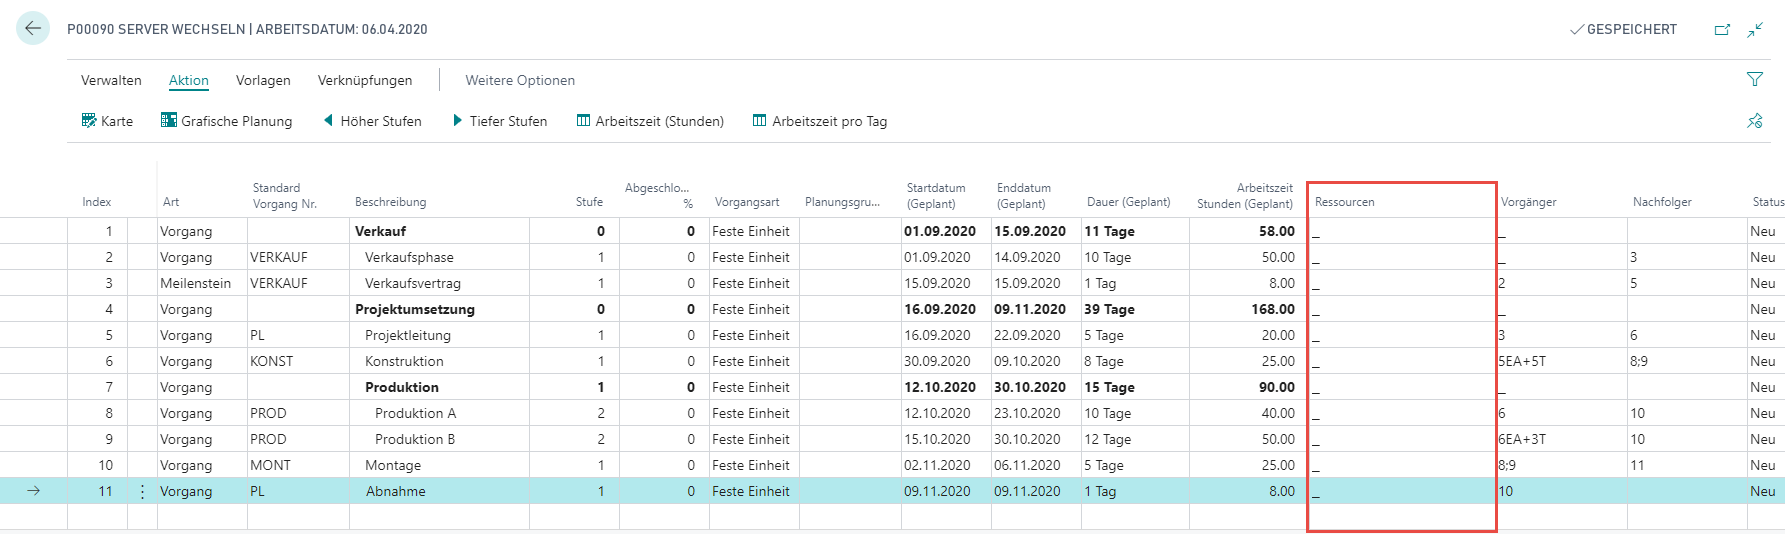Click Enddatum (Geplant) column header

[1026, 195]
